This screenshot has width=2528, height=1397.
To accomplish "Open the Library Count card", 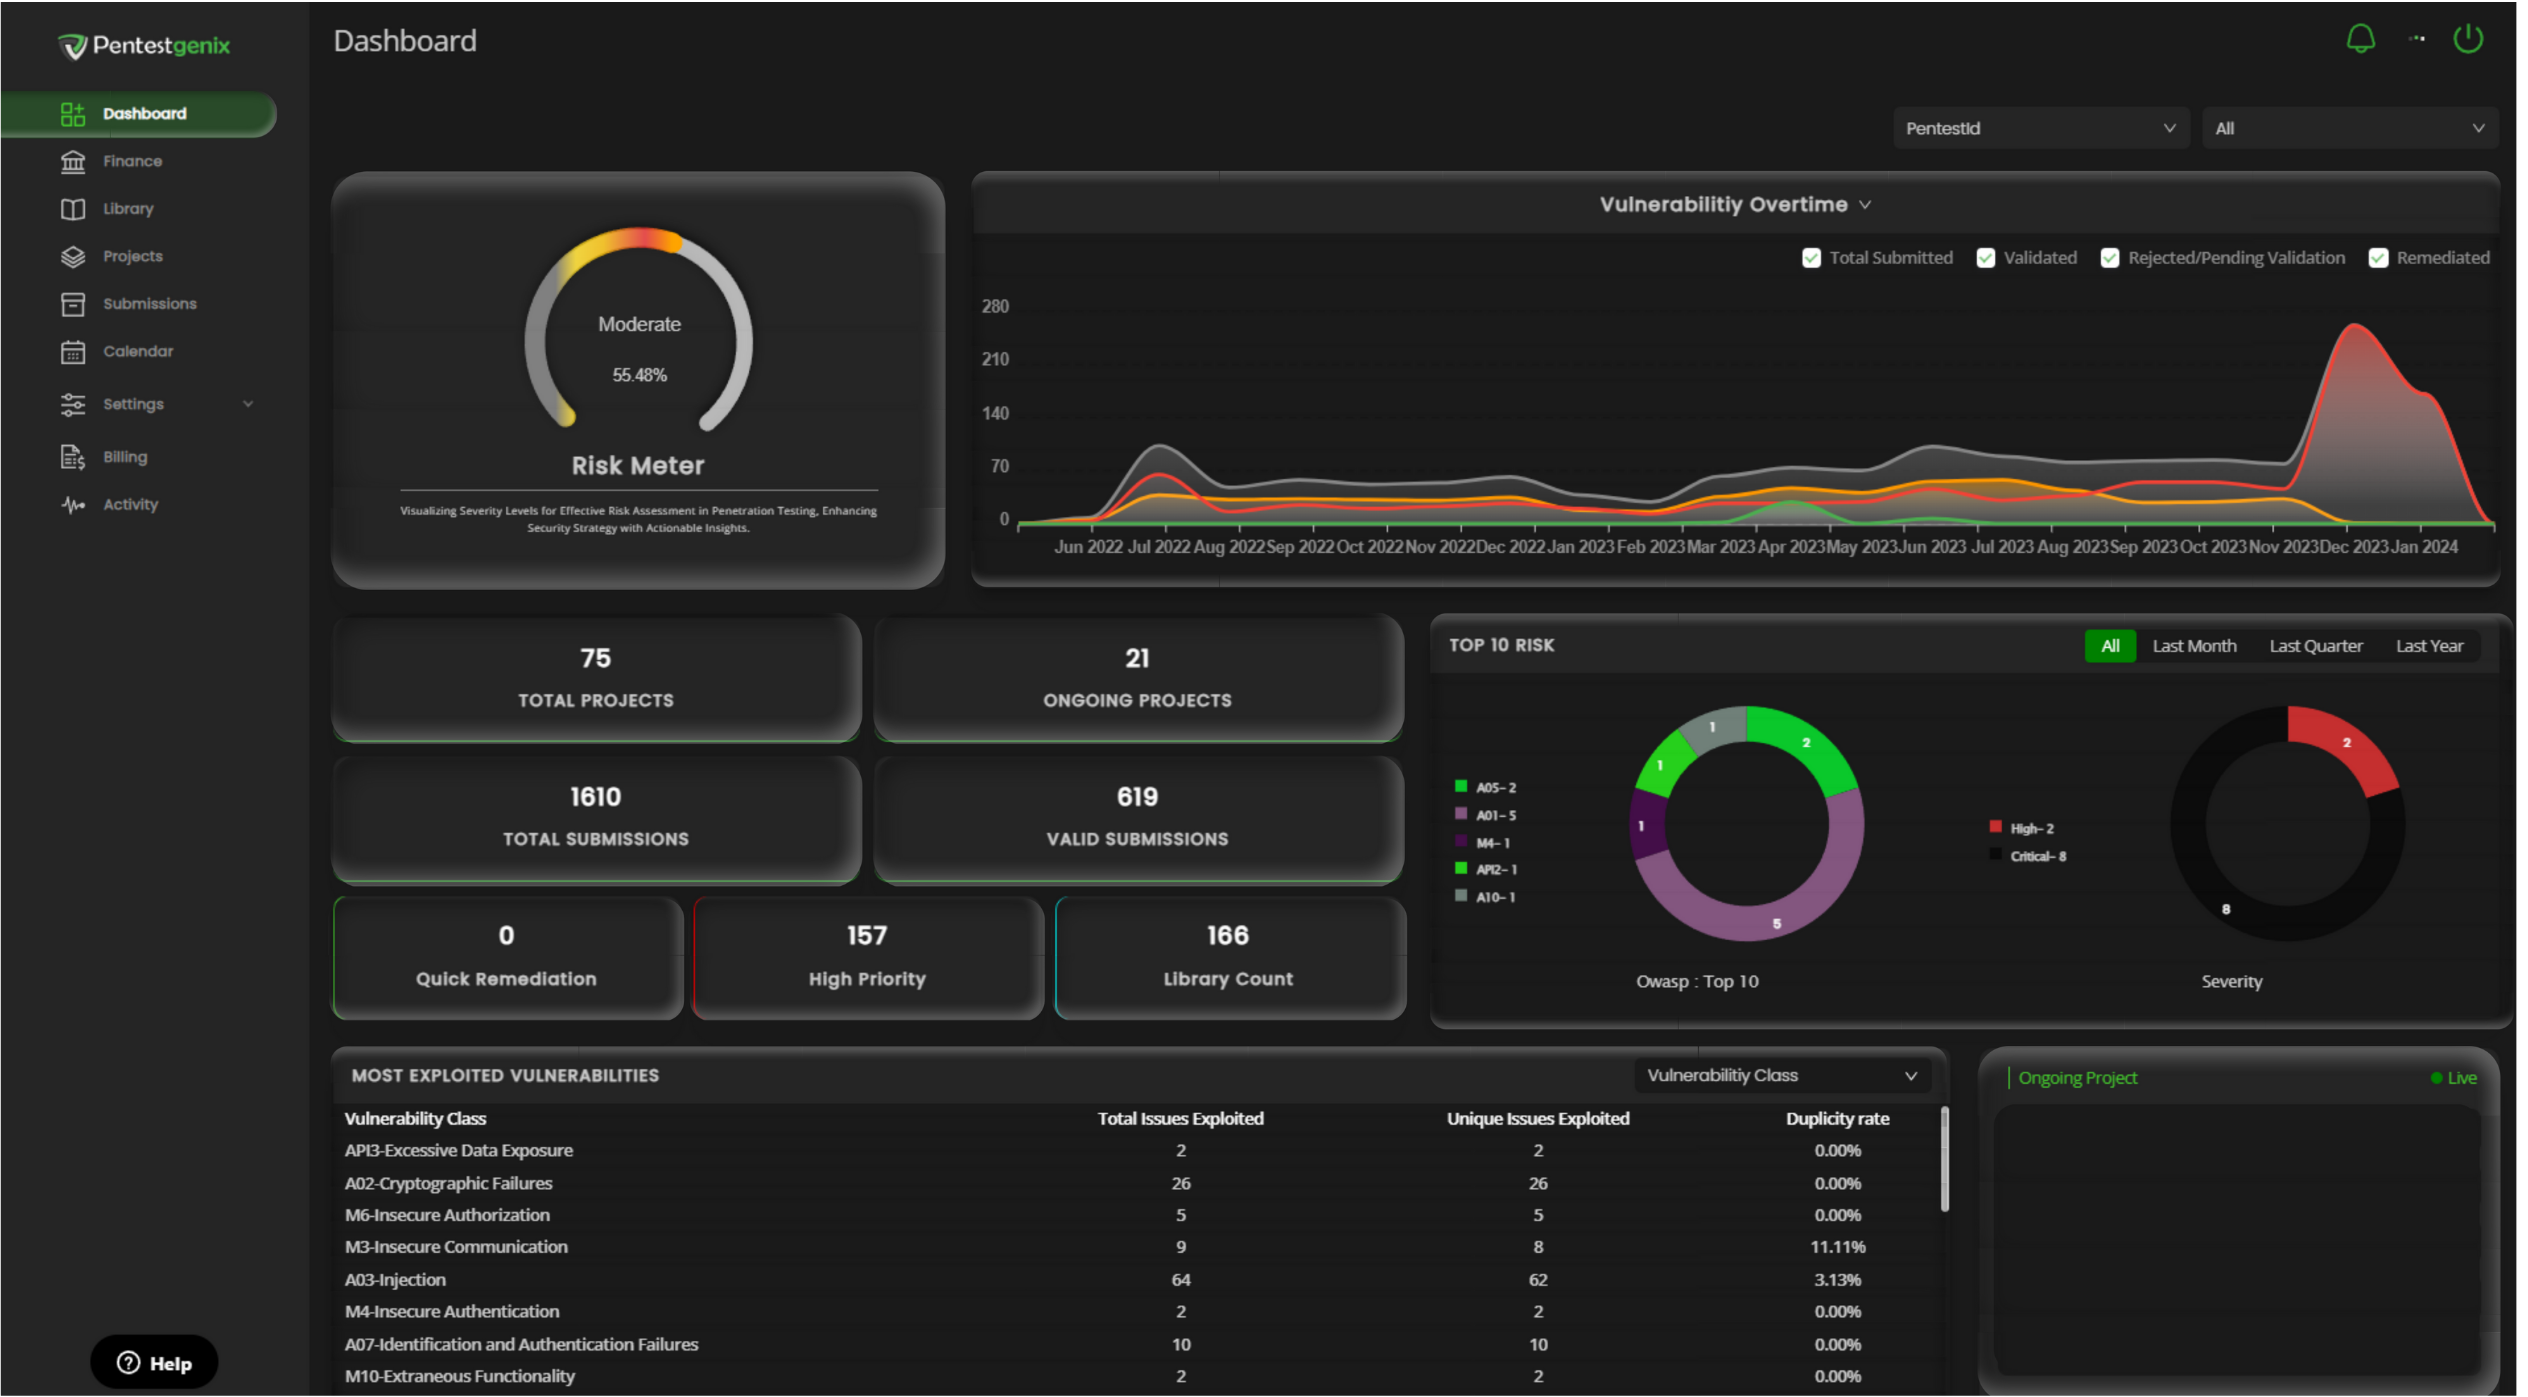I will (x=1229, y=957).
